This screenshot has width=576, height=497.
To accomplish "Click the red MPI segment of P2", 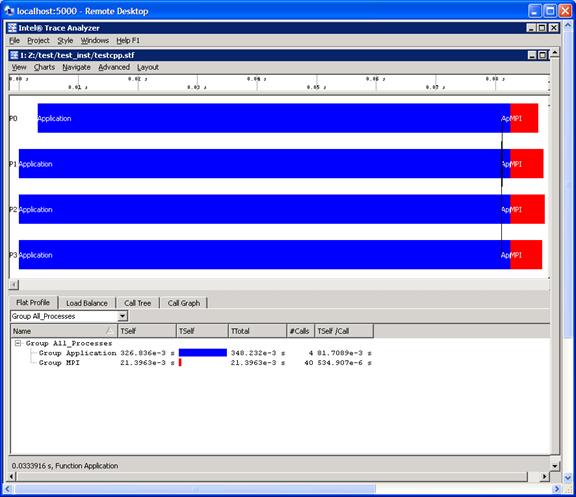I will tap(528, 209).
